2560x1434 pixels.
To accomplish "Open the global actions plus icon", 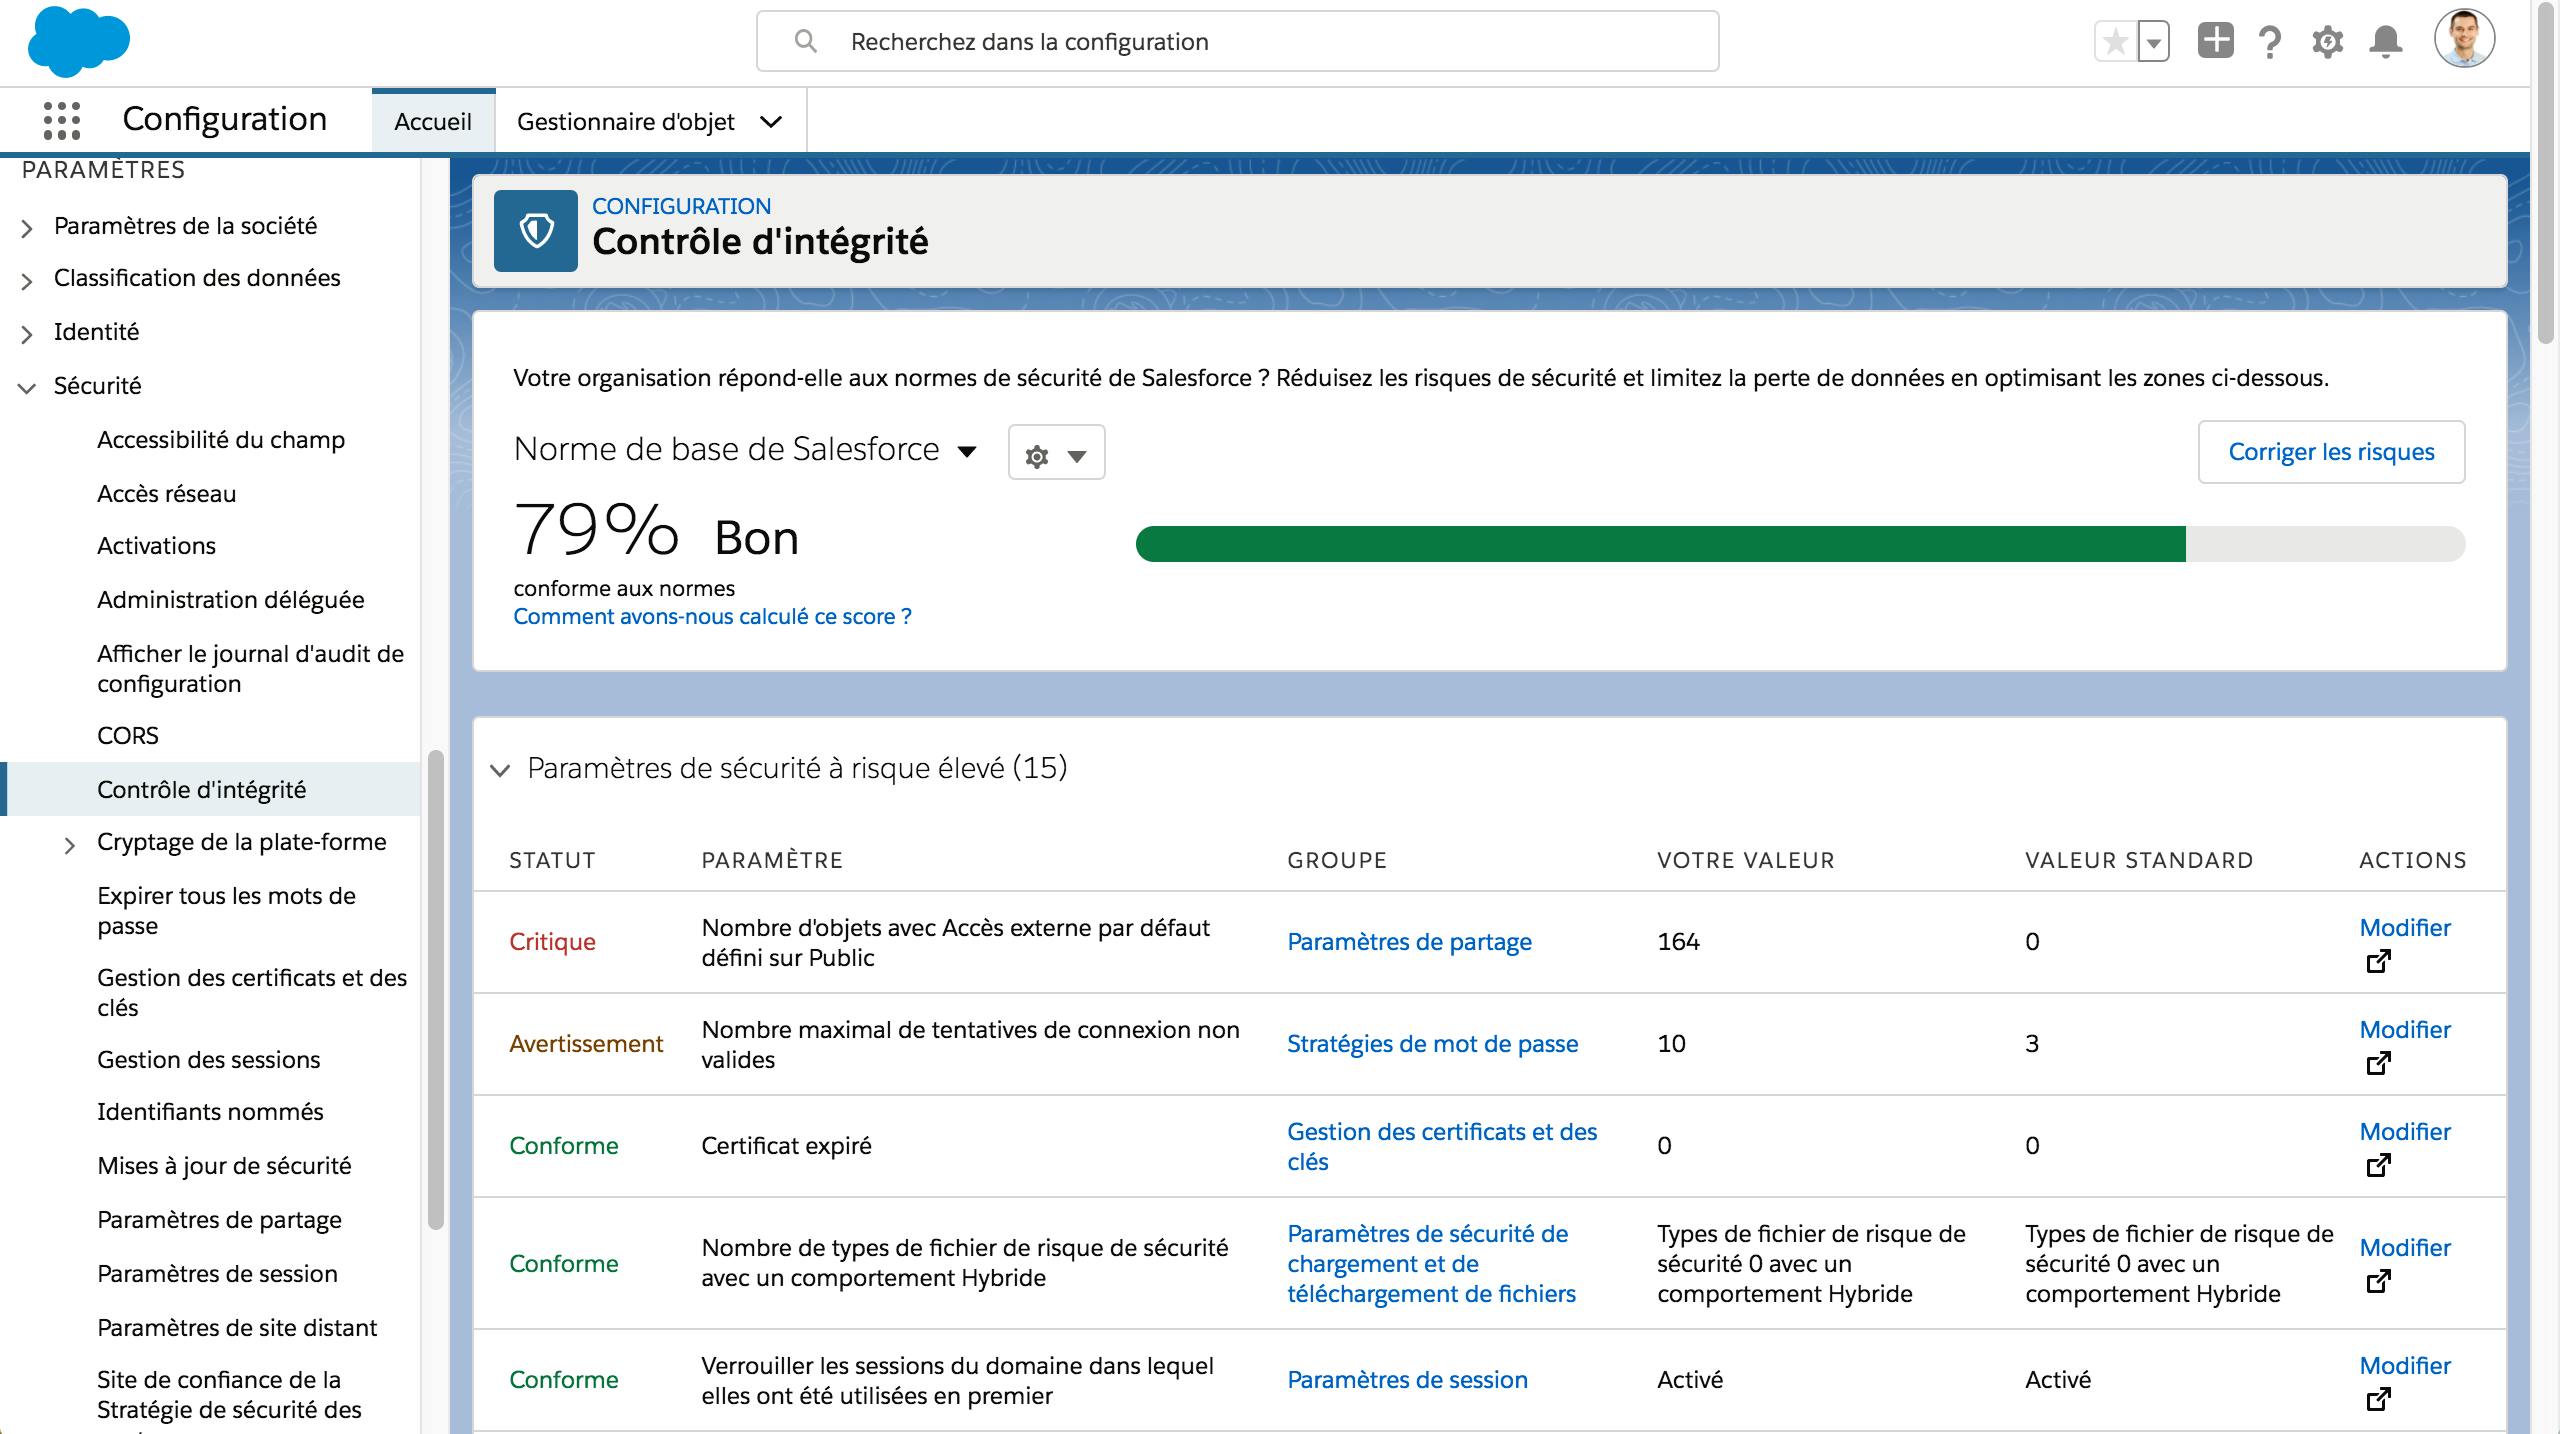I will 2215,41.
